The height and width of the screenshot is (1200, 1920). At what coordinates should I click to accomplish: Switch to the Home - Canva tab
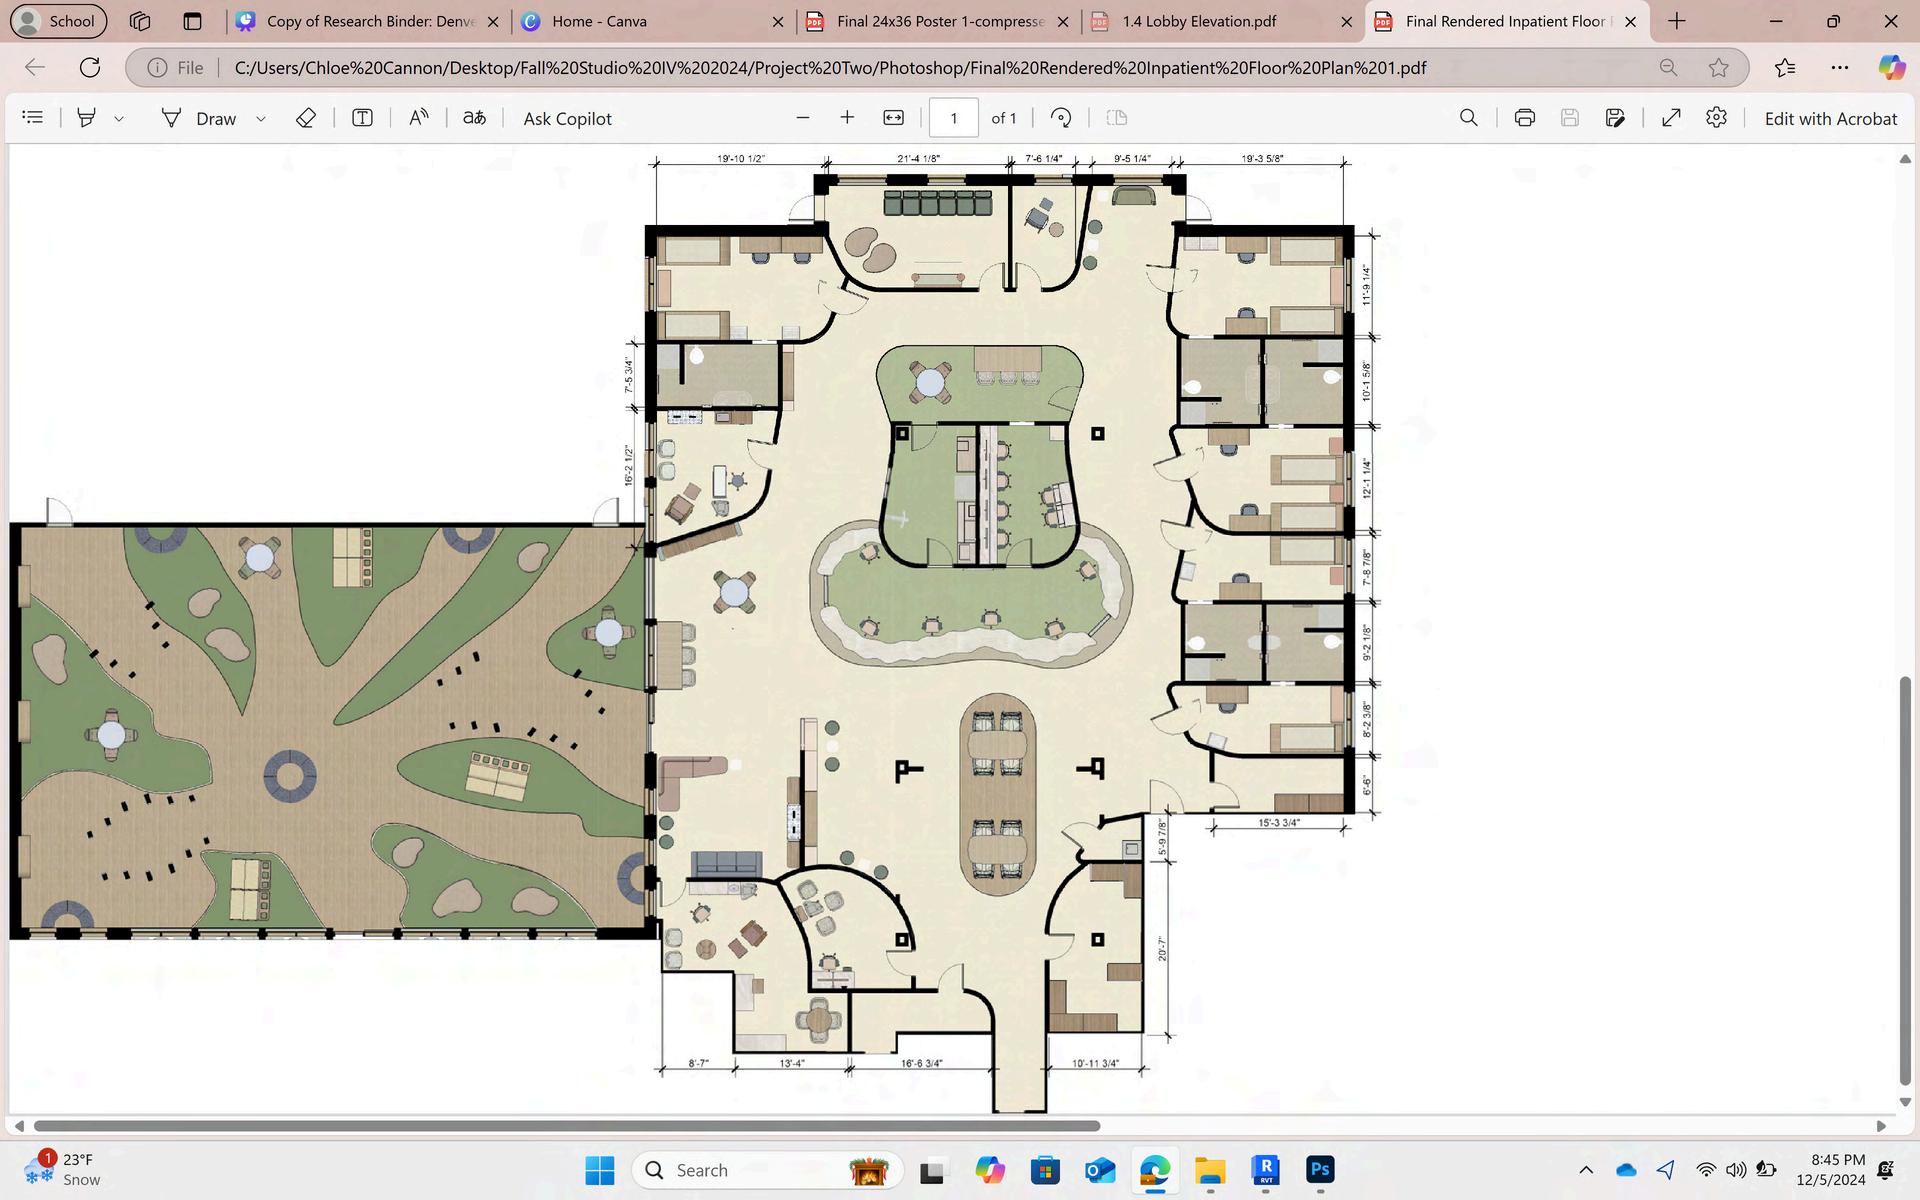click(599, 21)
